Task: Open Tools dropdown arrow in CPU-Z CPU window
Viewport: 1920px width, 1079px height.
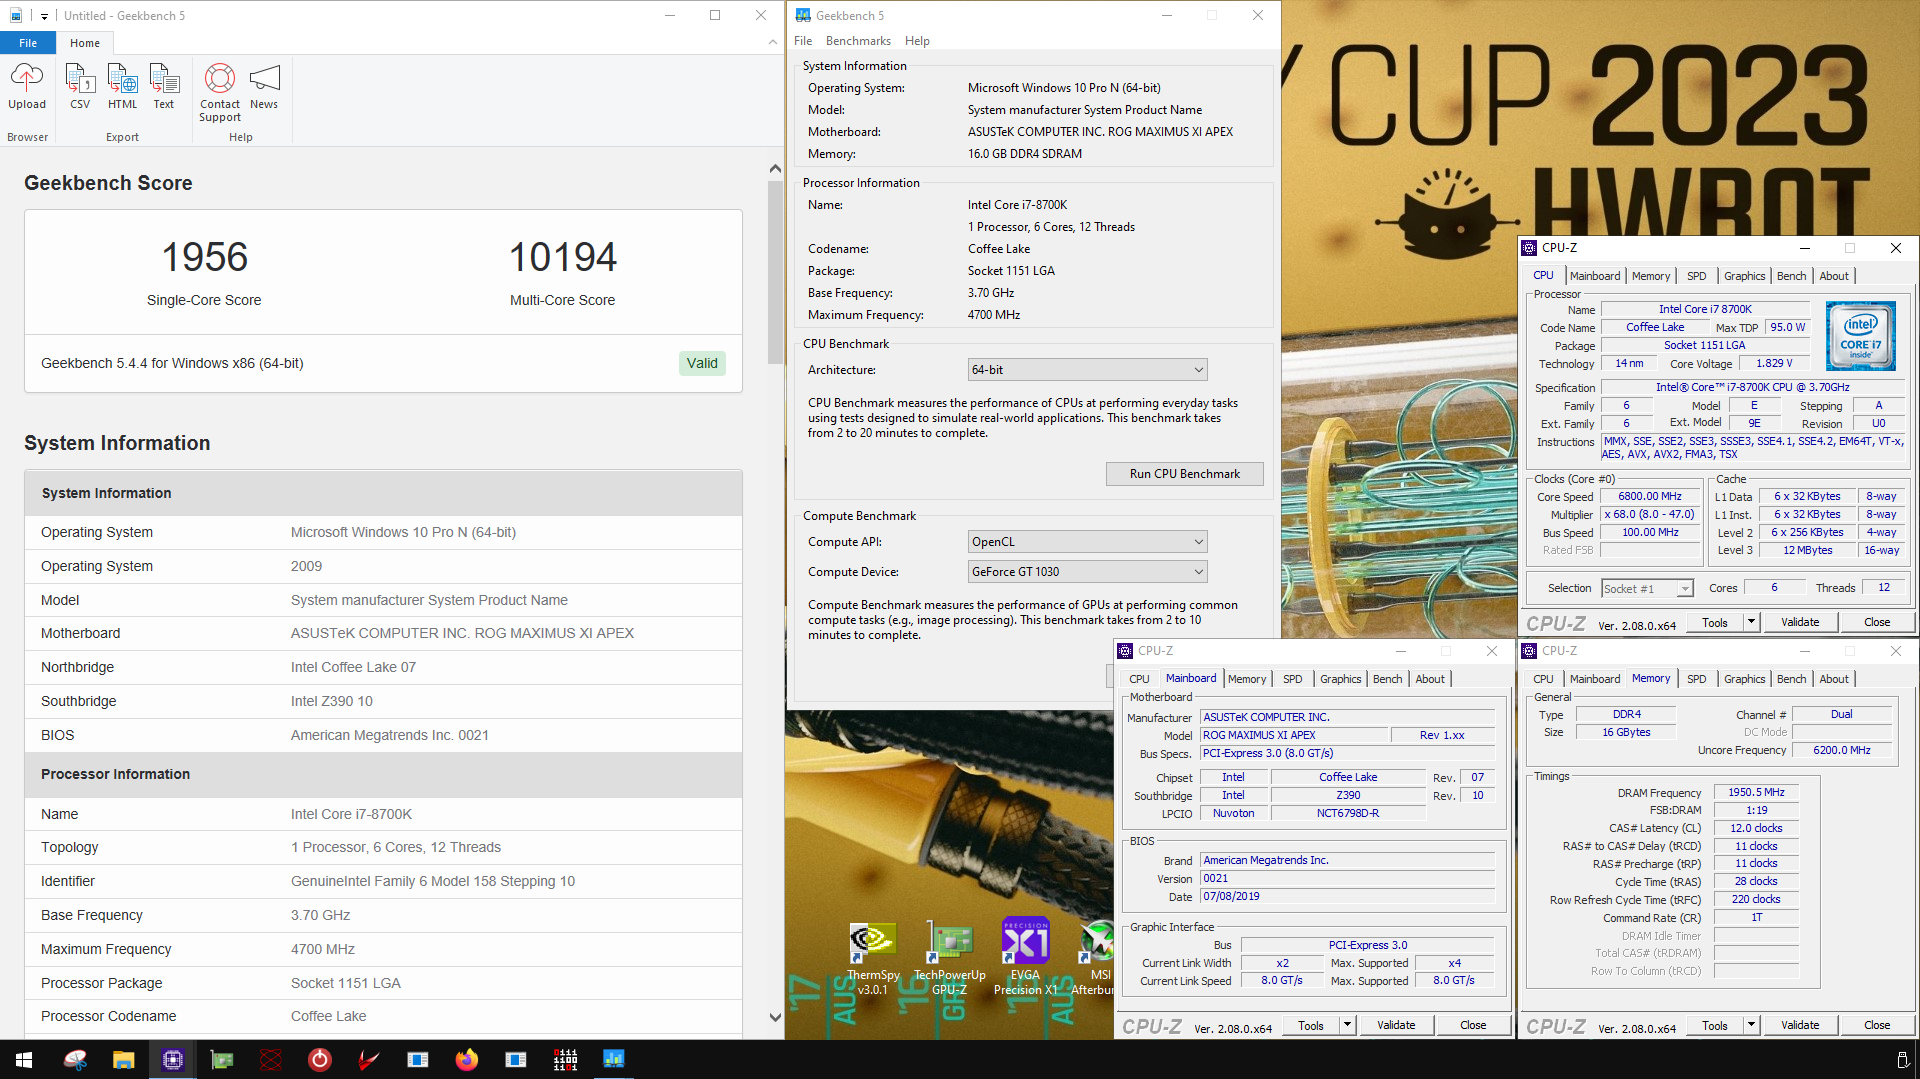Action: click(x=1751, y=622)
